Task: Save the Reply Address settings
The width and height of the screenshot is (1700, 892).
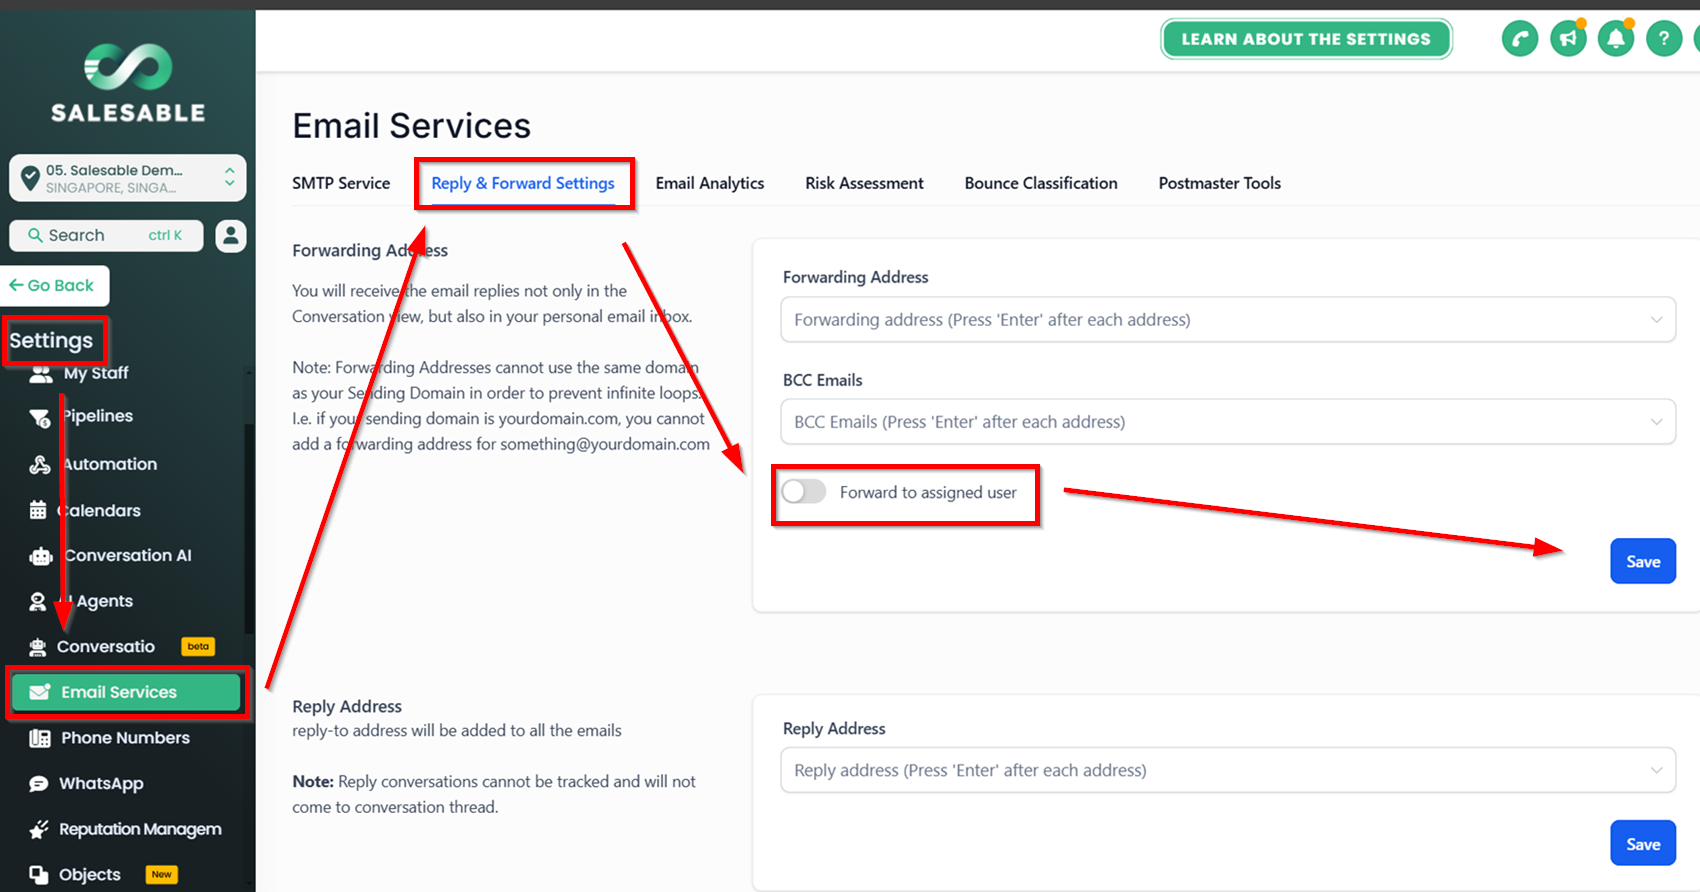Action: (x=1643, y=843)
